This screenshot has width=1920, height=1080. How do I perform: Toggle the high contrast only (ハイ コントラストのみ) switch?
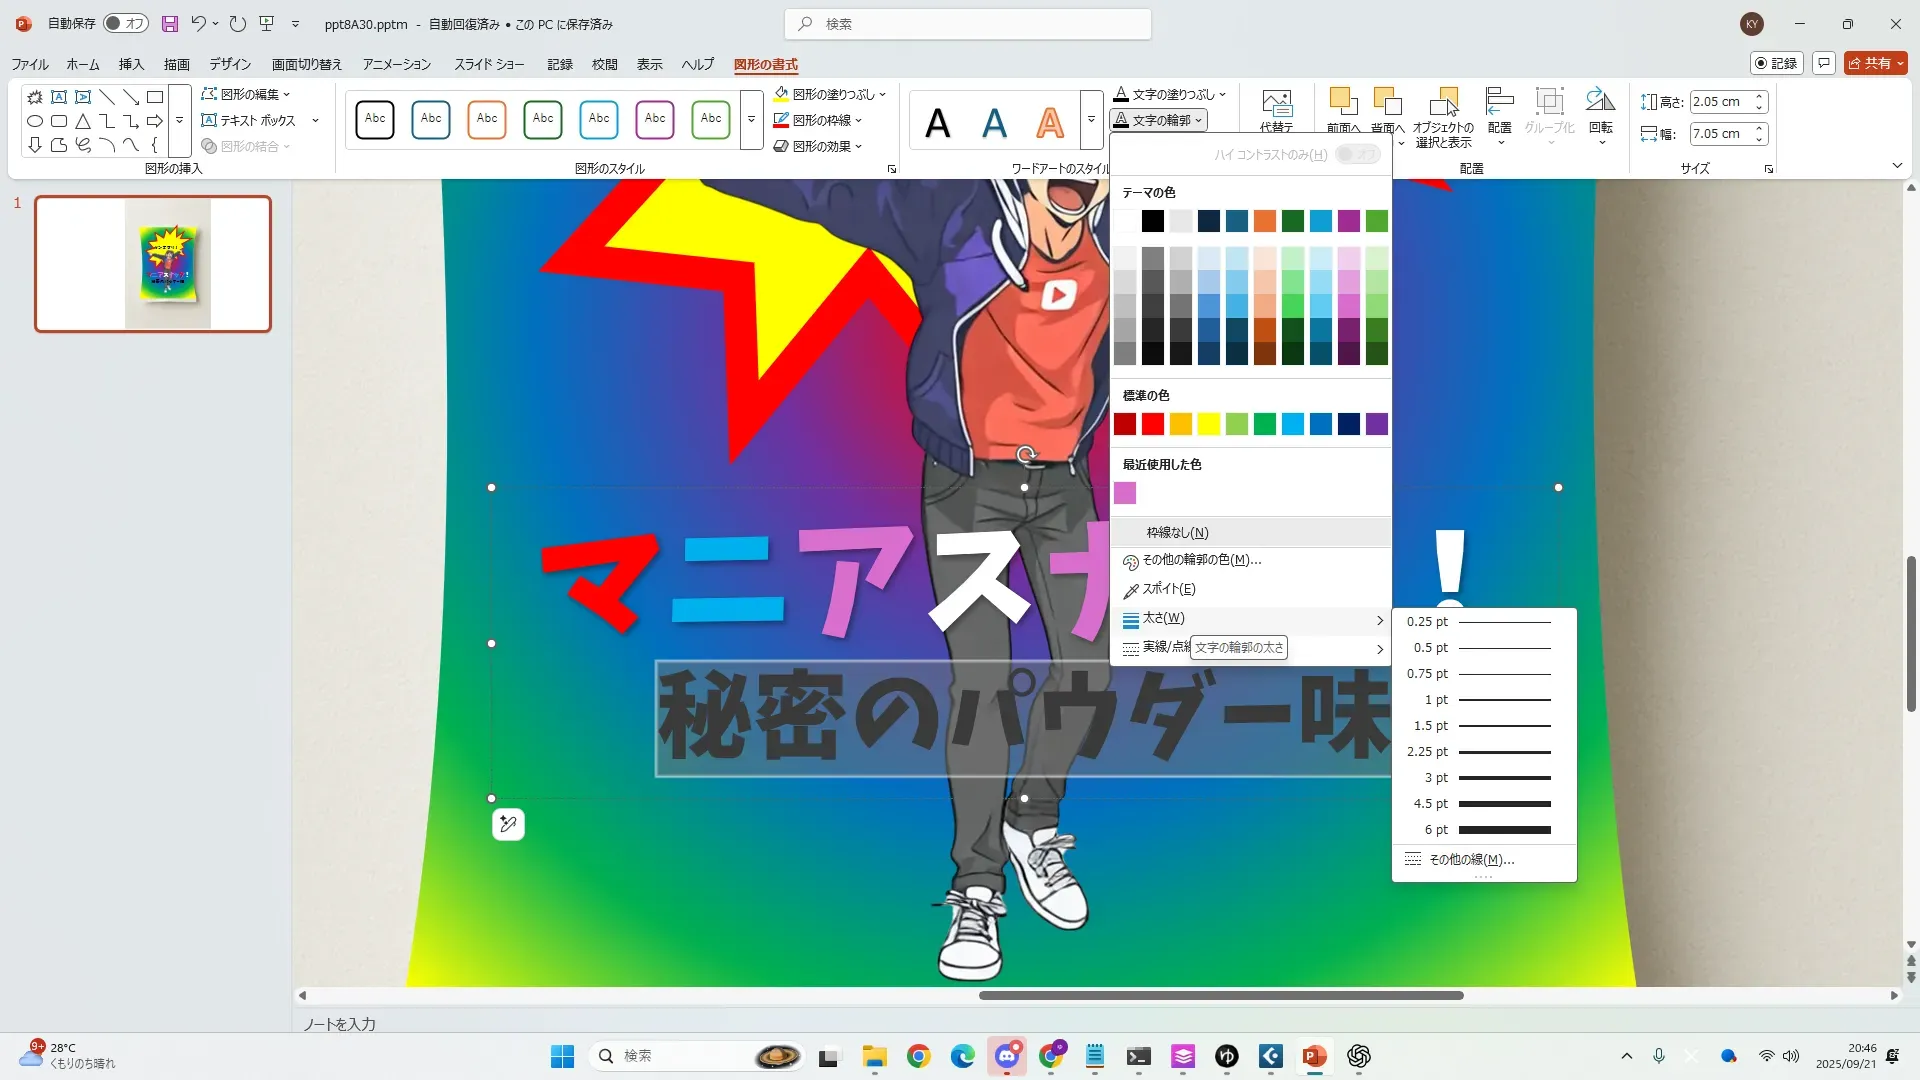[x=1357, y=155]
